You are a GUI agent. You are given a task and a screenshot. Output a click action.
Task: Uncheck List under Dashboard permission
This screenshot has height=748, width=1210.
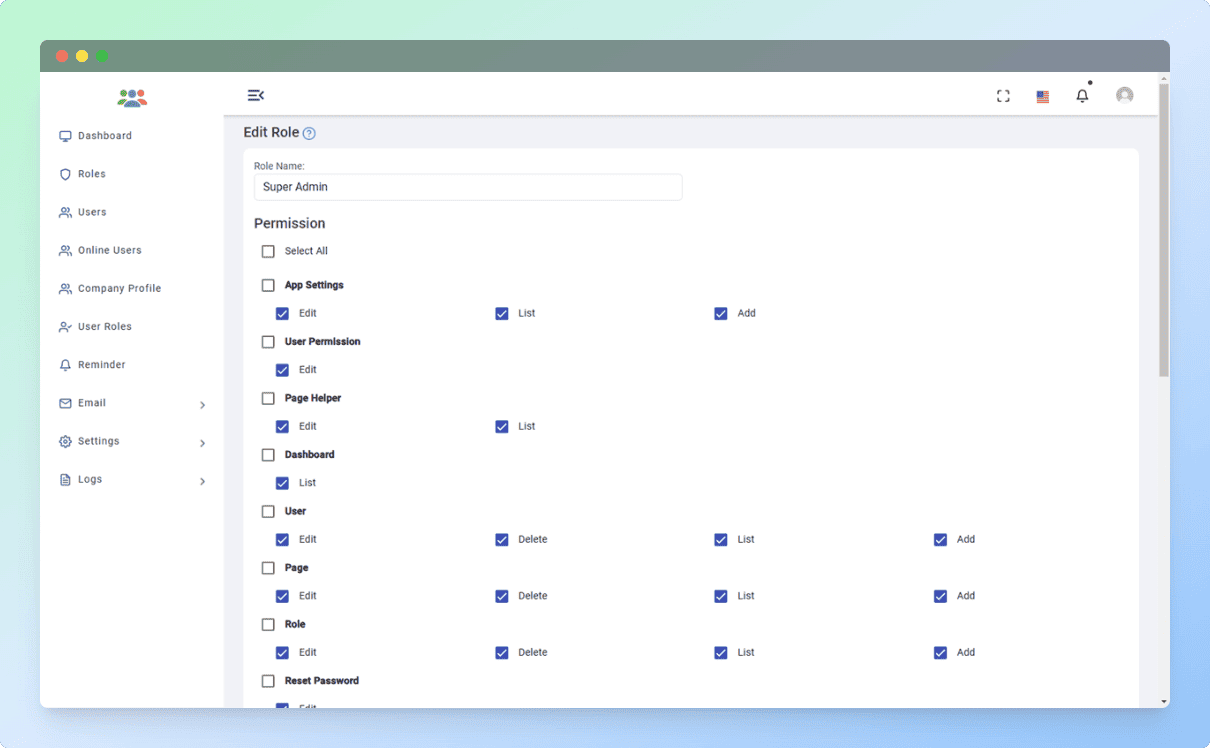coord(282,483)
